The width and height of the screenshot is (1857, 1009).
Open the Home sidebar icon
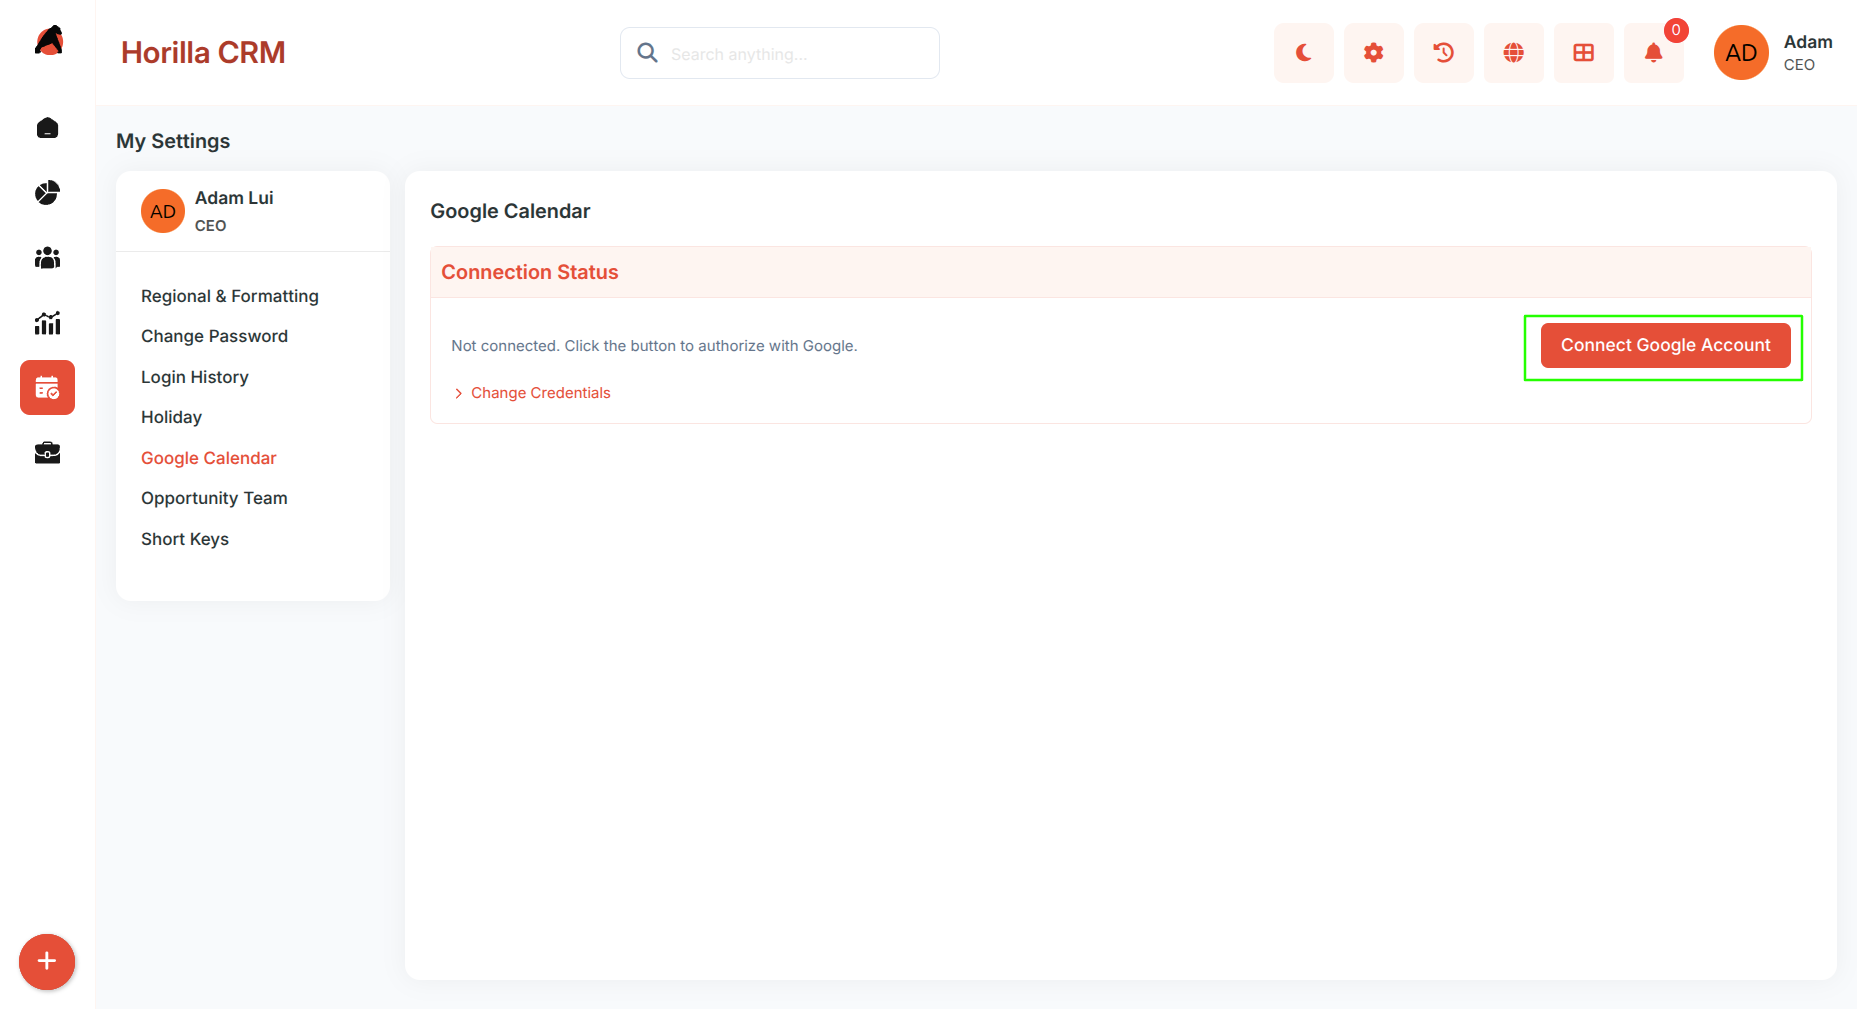tap(47, 128)
